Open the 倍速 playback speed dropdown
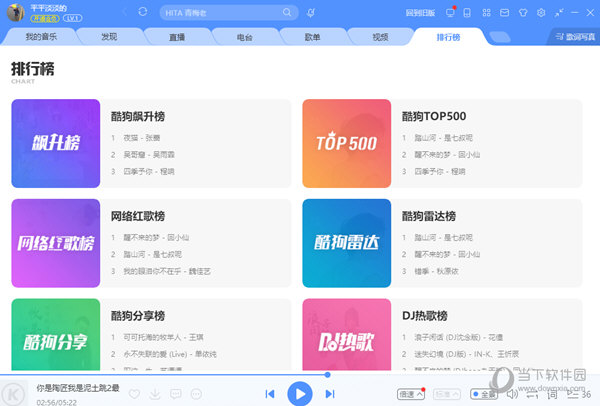The height and width of the screenshot is (406, 600). coord(411,394)
